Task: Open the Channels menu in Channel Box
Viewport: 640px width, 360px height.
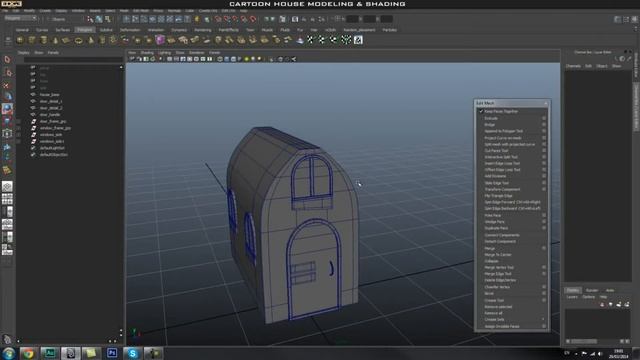Action: [x=573, y=66]
